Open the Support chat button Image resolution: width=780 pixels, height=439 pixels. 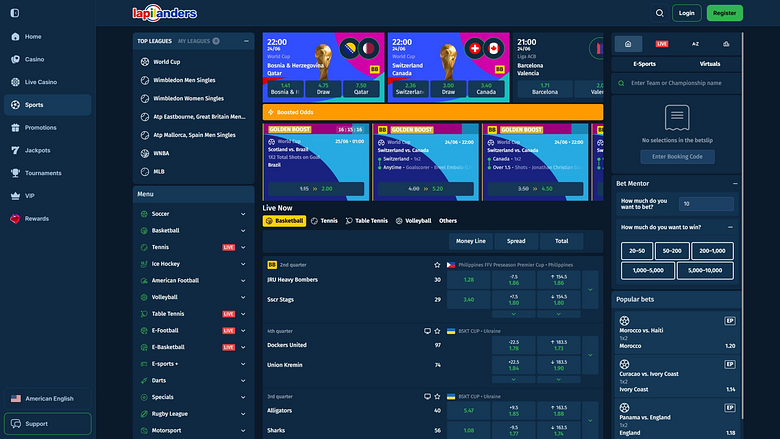click(48, 424)
